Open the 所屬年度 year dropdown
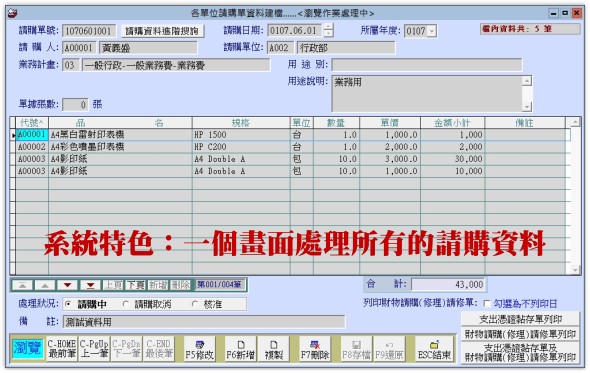This screenshot has height=373, width=590. click(432, 31)
